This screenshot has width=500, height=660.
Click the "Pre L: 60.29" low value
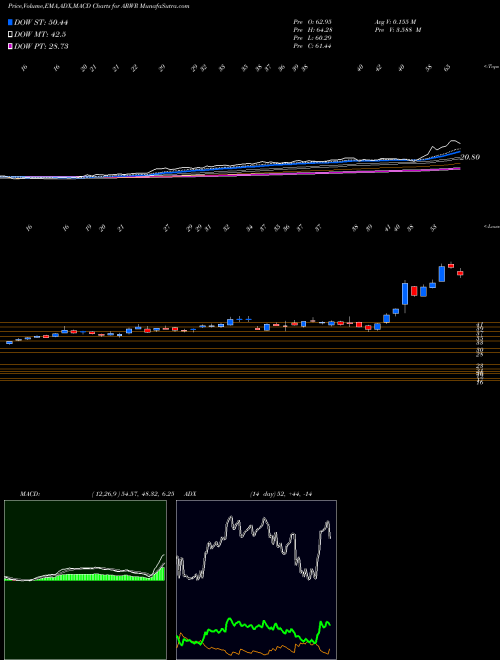point(313,38)
